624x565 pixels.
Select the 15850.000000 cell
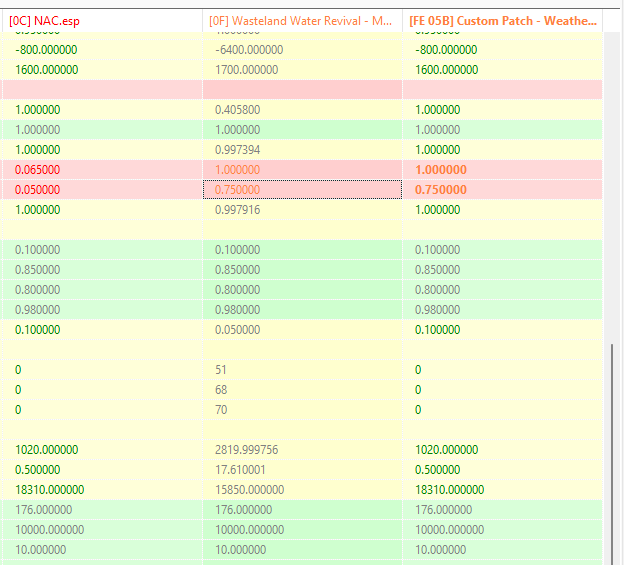pos(302,489)
